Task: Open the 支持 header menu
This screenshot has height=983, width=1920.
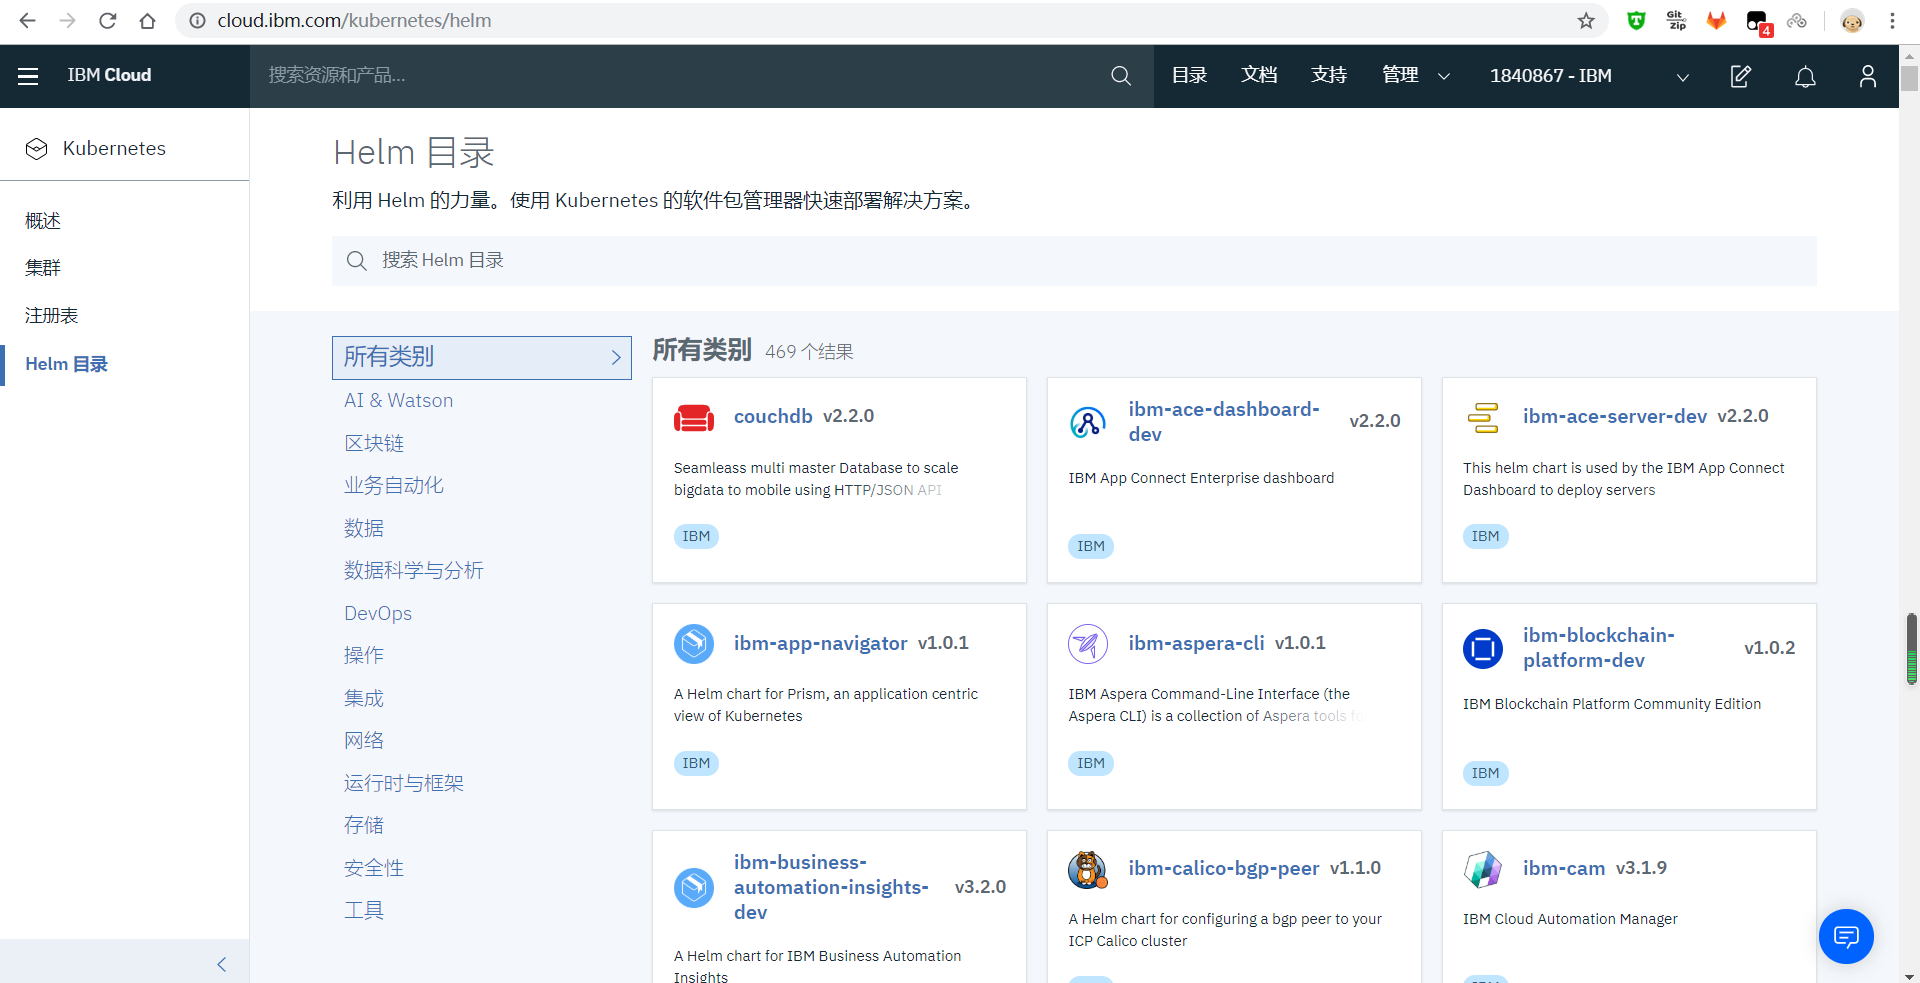Action: pos(1329,76)
